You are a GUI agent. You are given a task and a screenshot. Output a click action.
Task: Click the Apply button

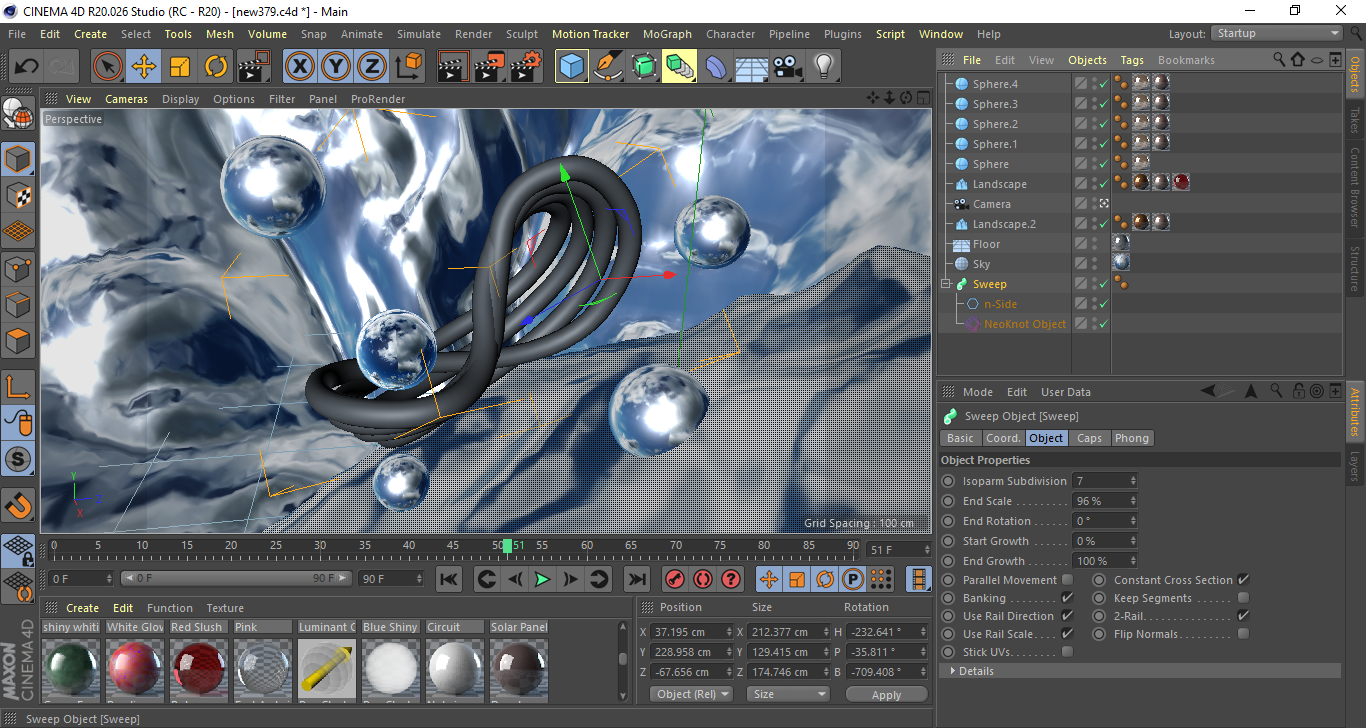point(886,694)
